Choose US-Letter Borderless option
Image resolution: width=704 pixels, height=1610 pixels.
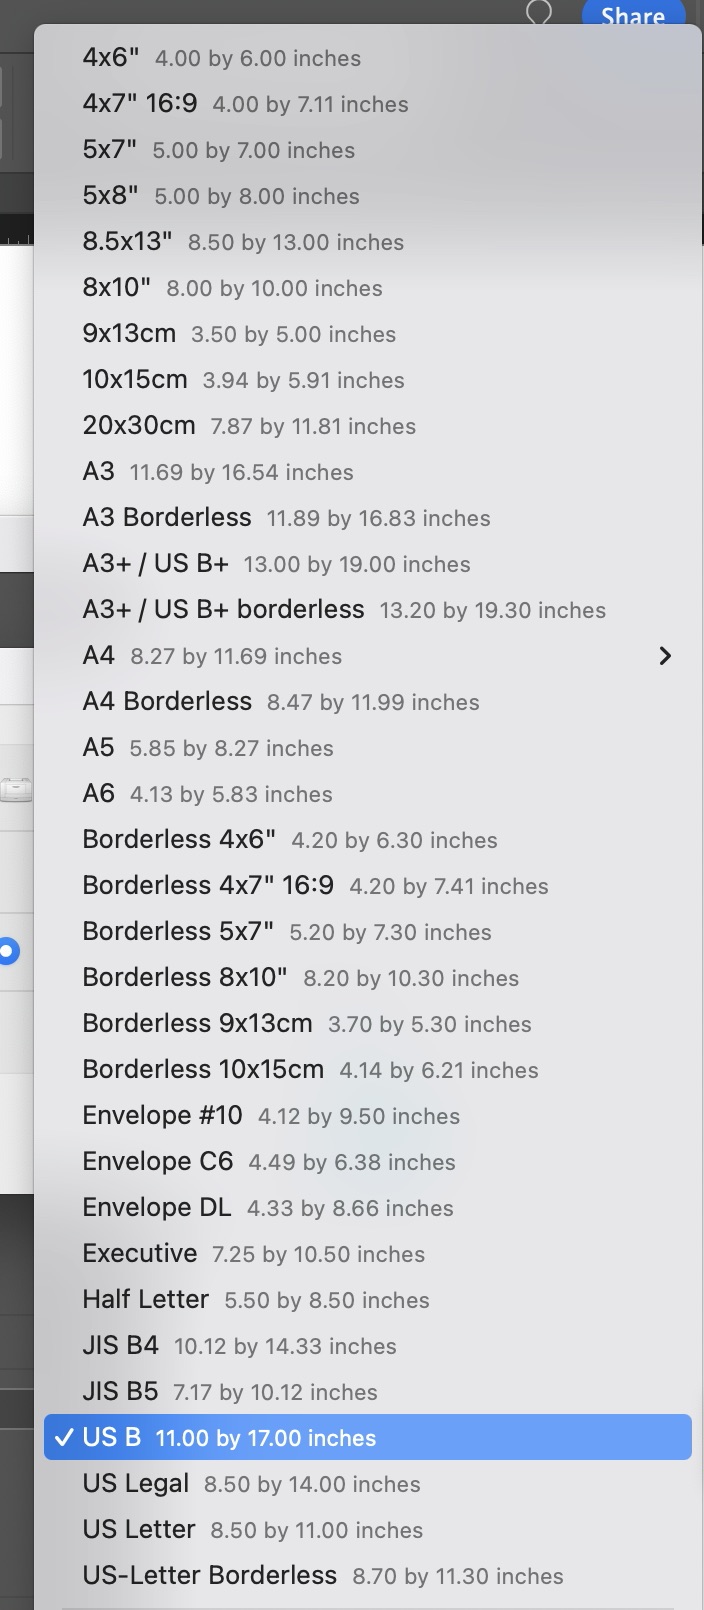(322, 1575)
